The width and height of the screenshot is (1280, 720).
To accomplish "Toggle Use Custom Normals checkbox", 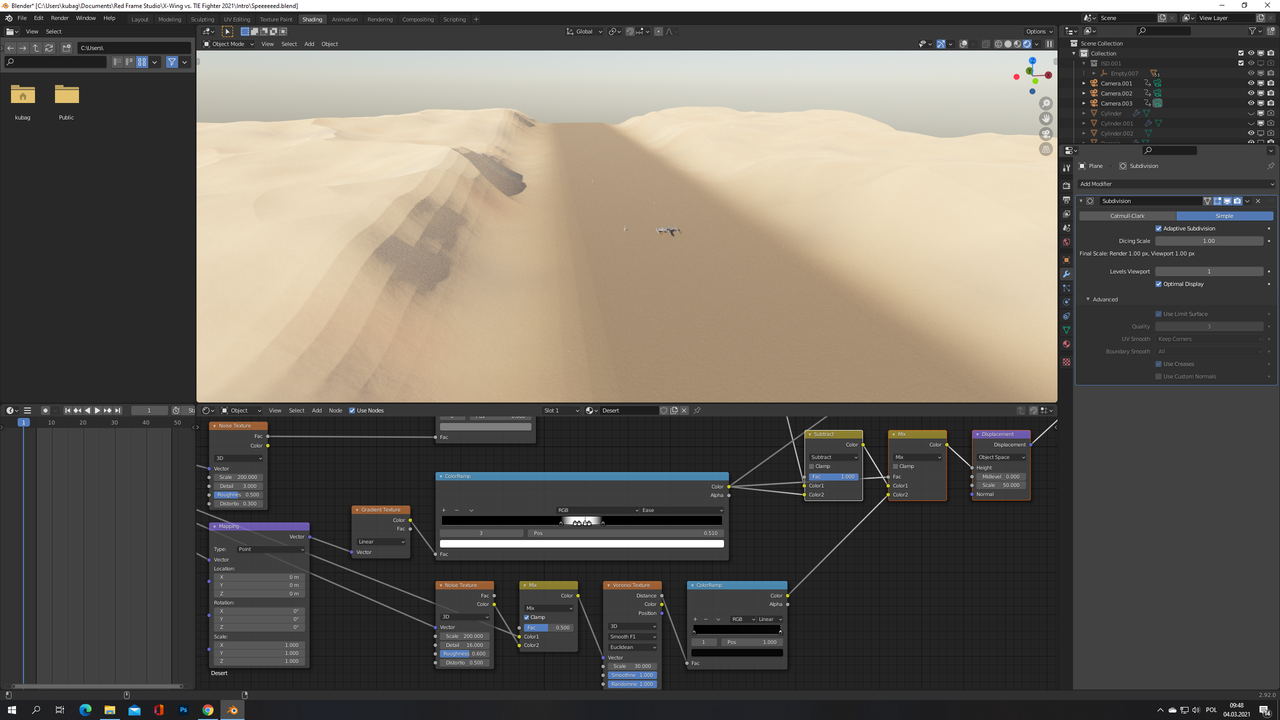I will click(x=1159, y=376).
